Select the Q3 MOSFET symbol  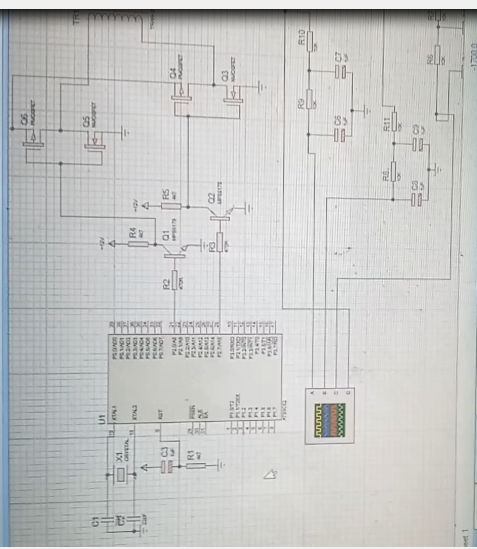point(233,101)
